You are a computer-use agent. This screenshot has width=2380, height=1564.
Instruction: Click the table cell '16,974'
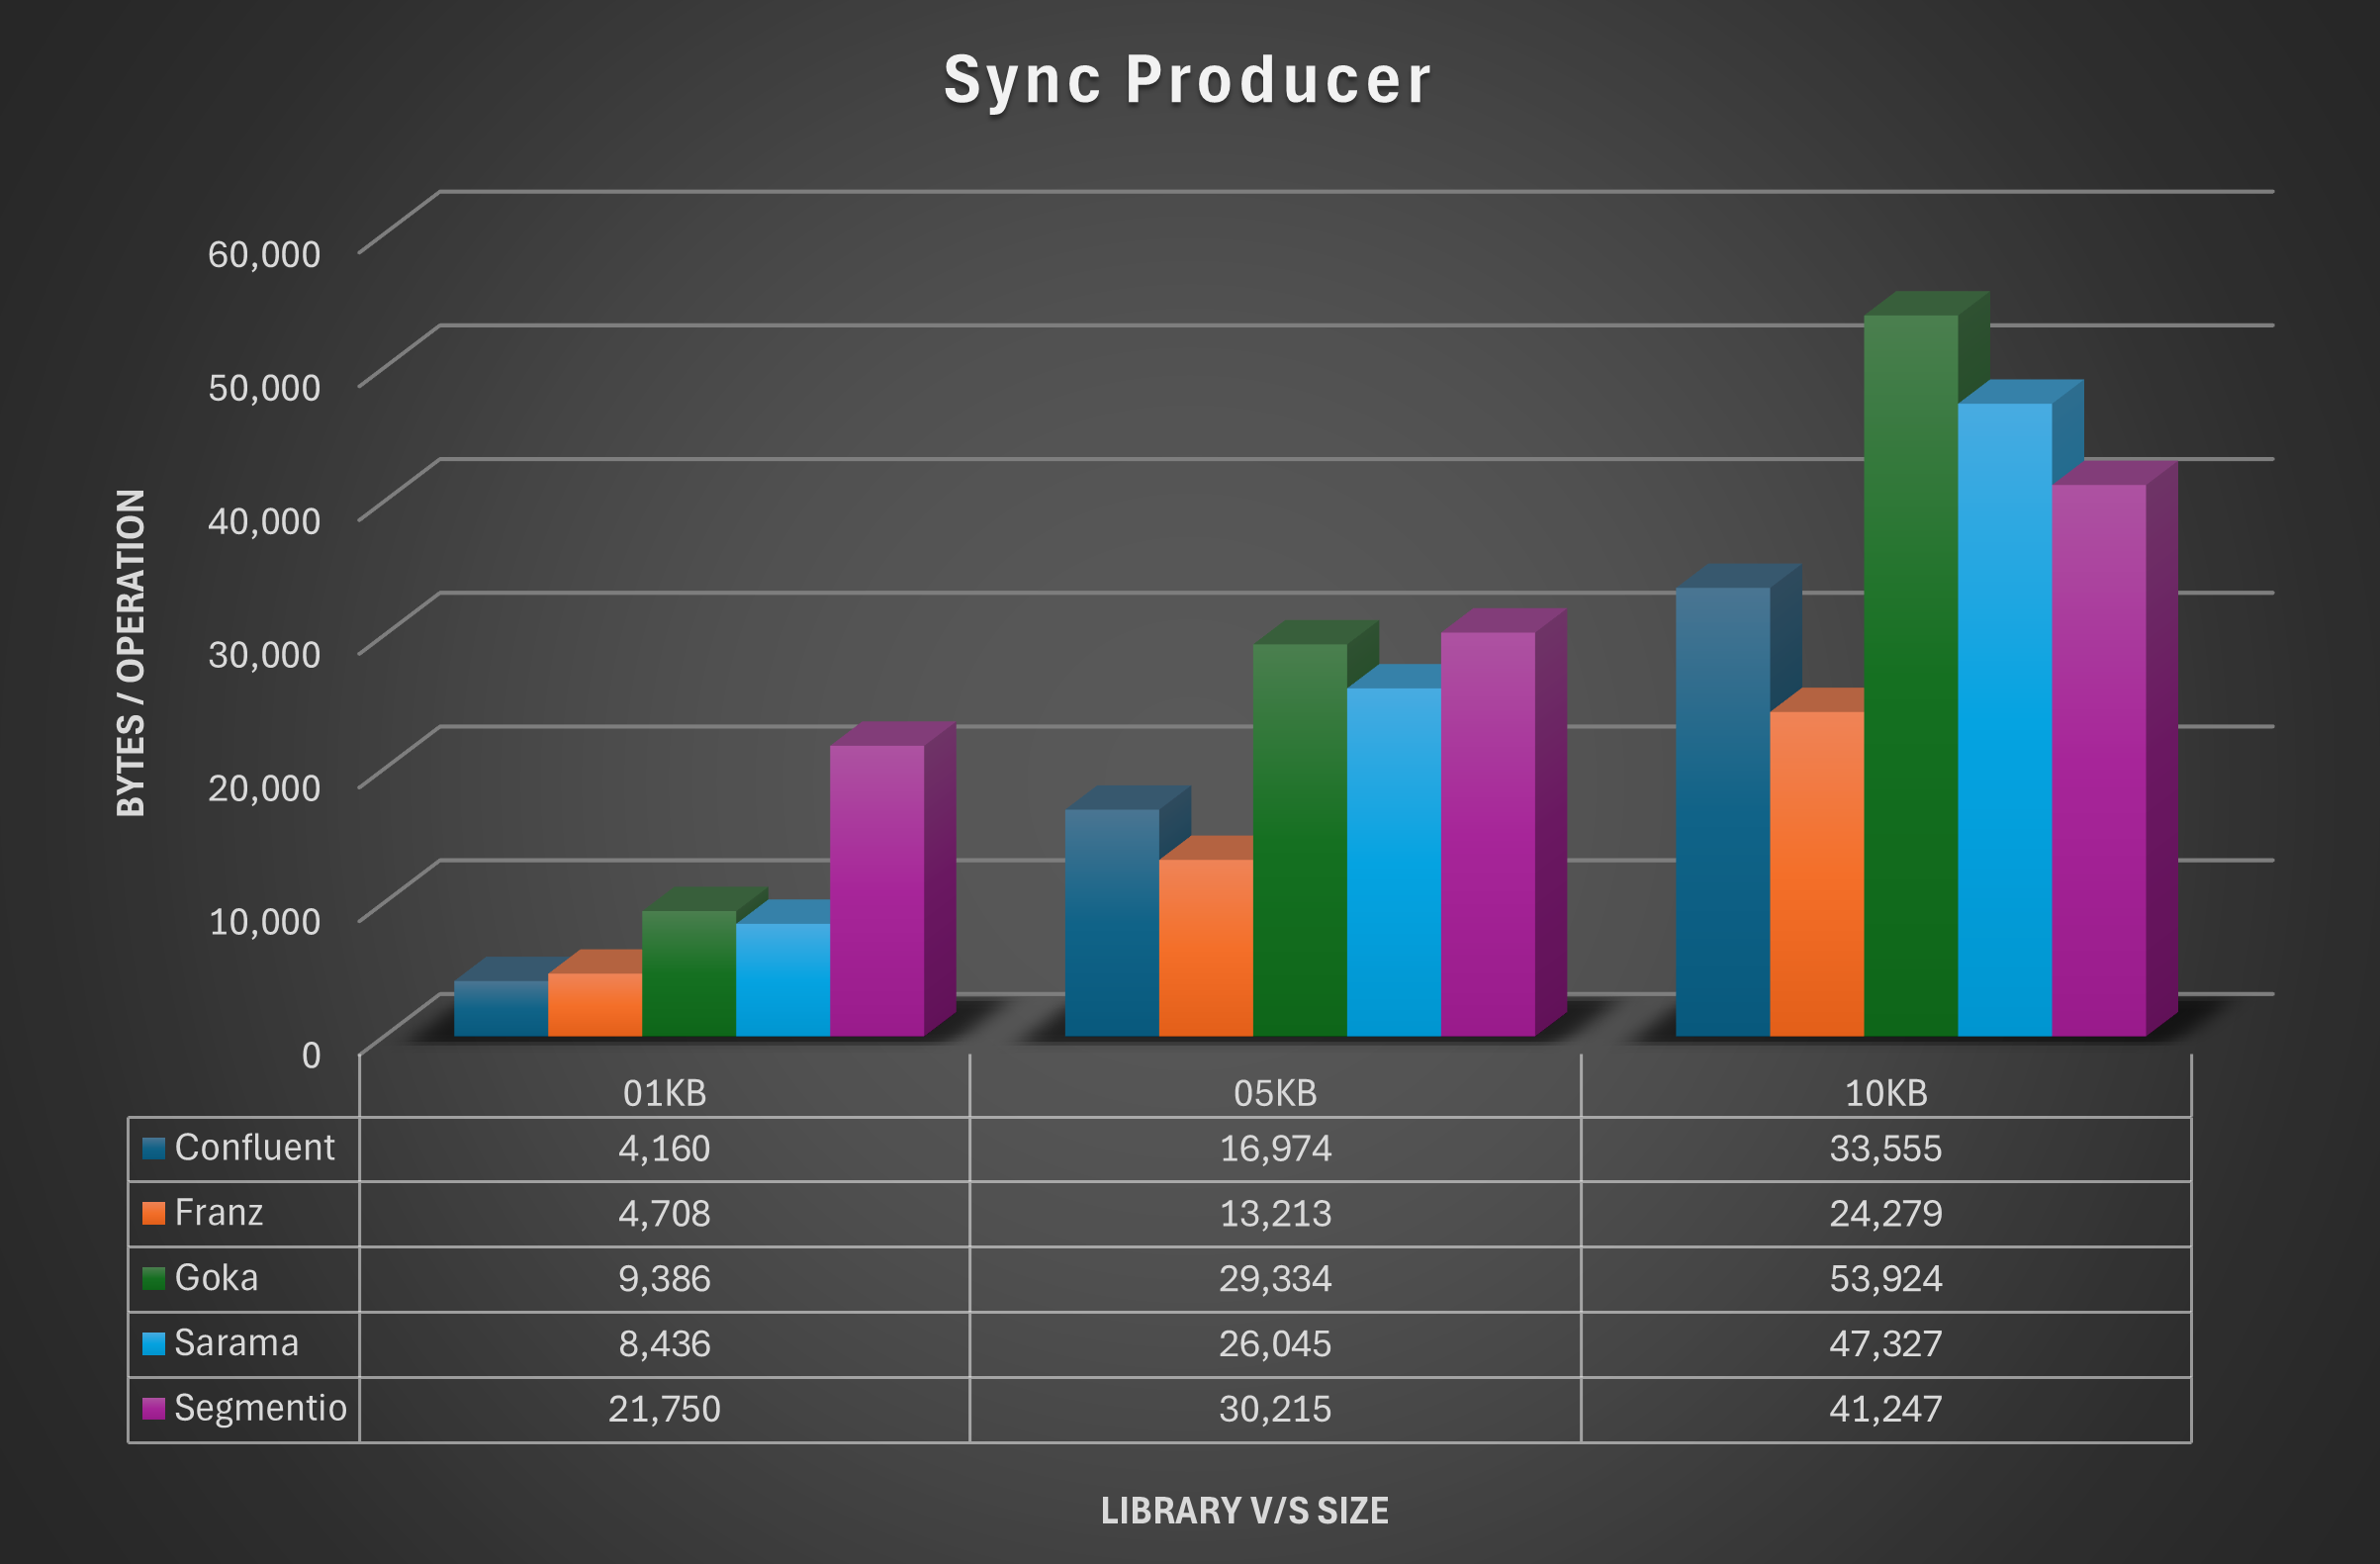1275,1148
